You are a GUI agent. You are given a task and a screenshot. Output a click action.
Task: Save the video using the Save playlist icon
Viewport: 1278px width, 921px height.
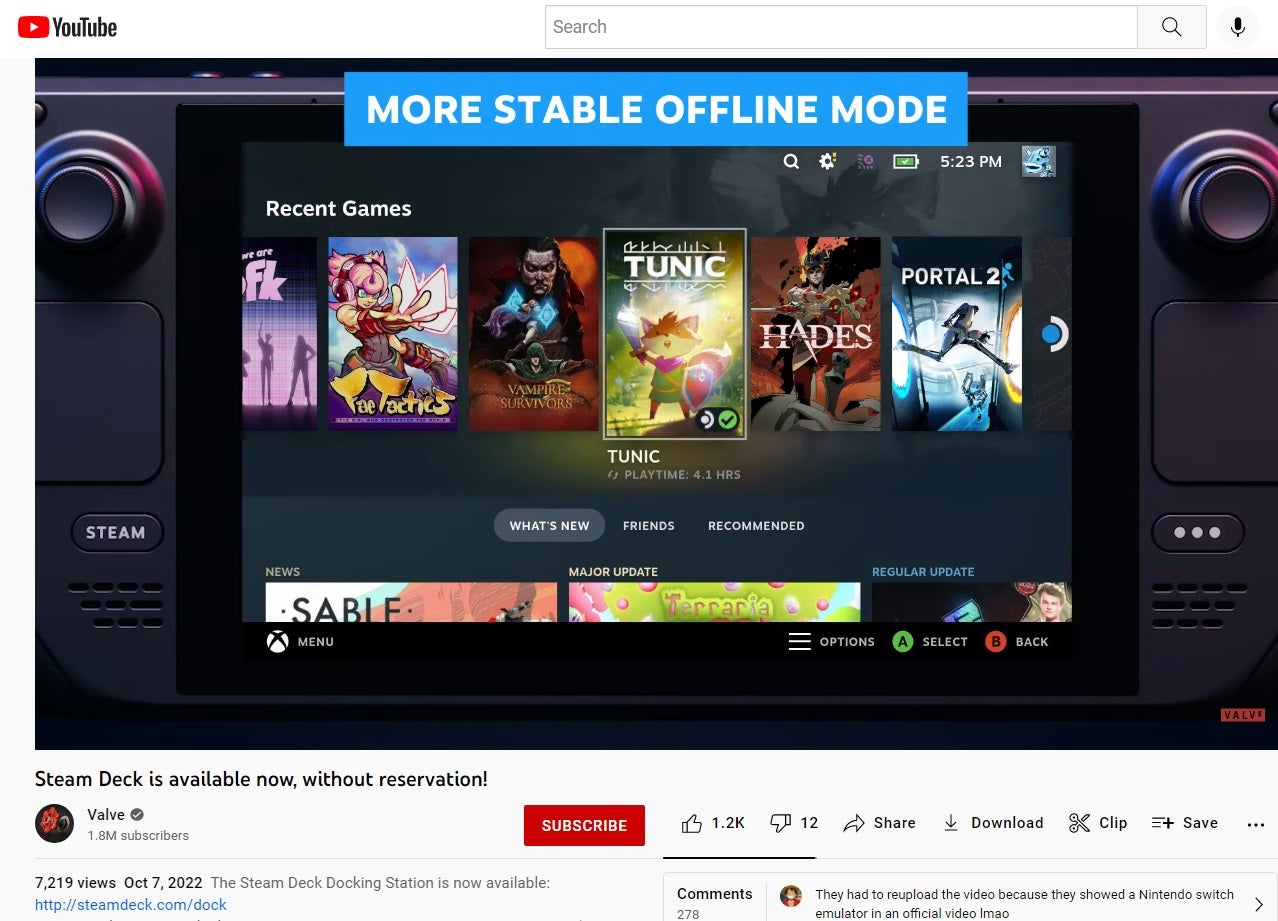[1164, 822]
